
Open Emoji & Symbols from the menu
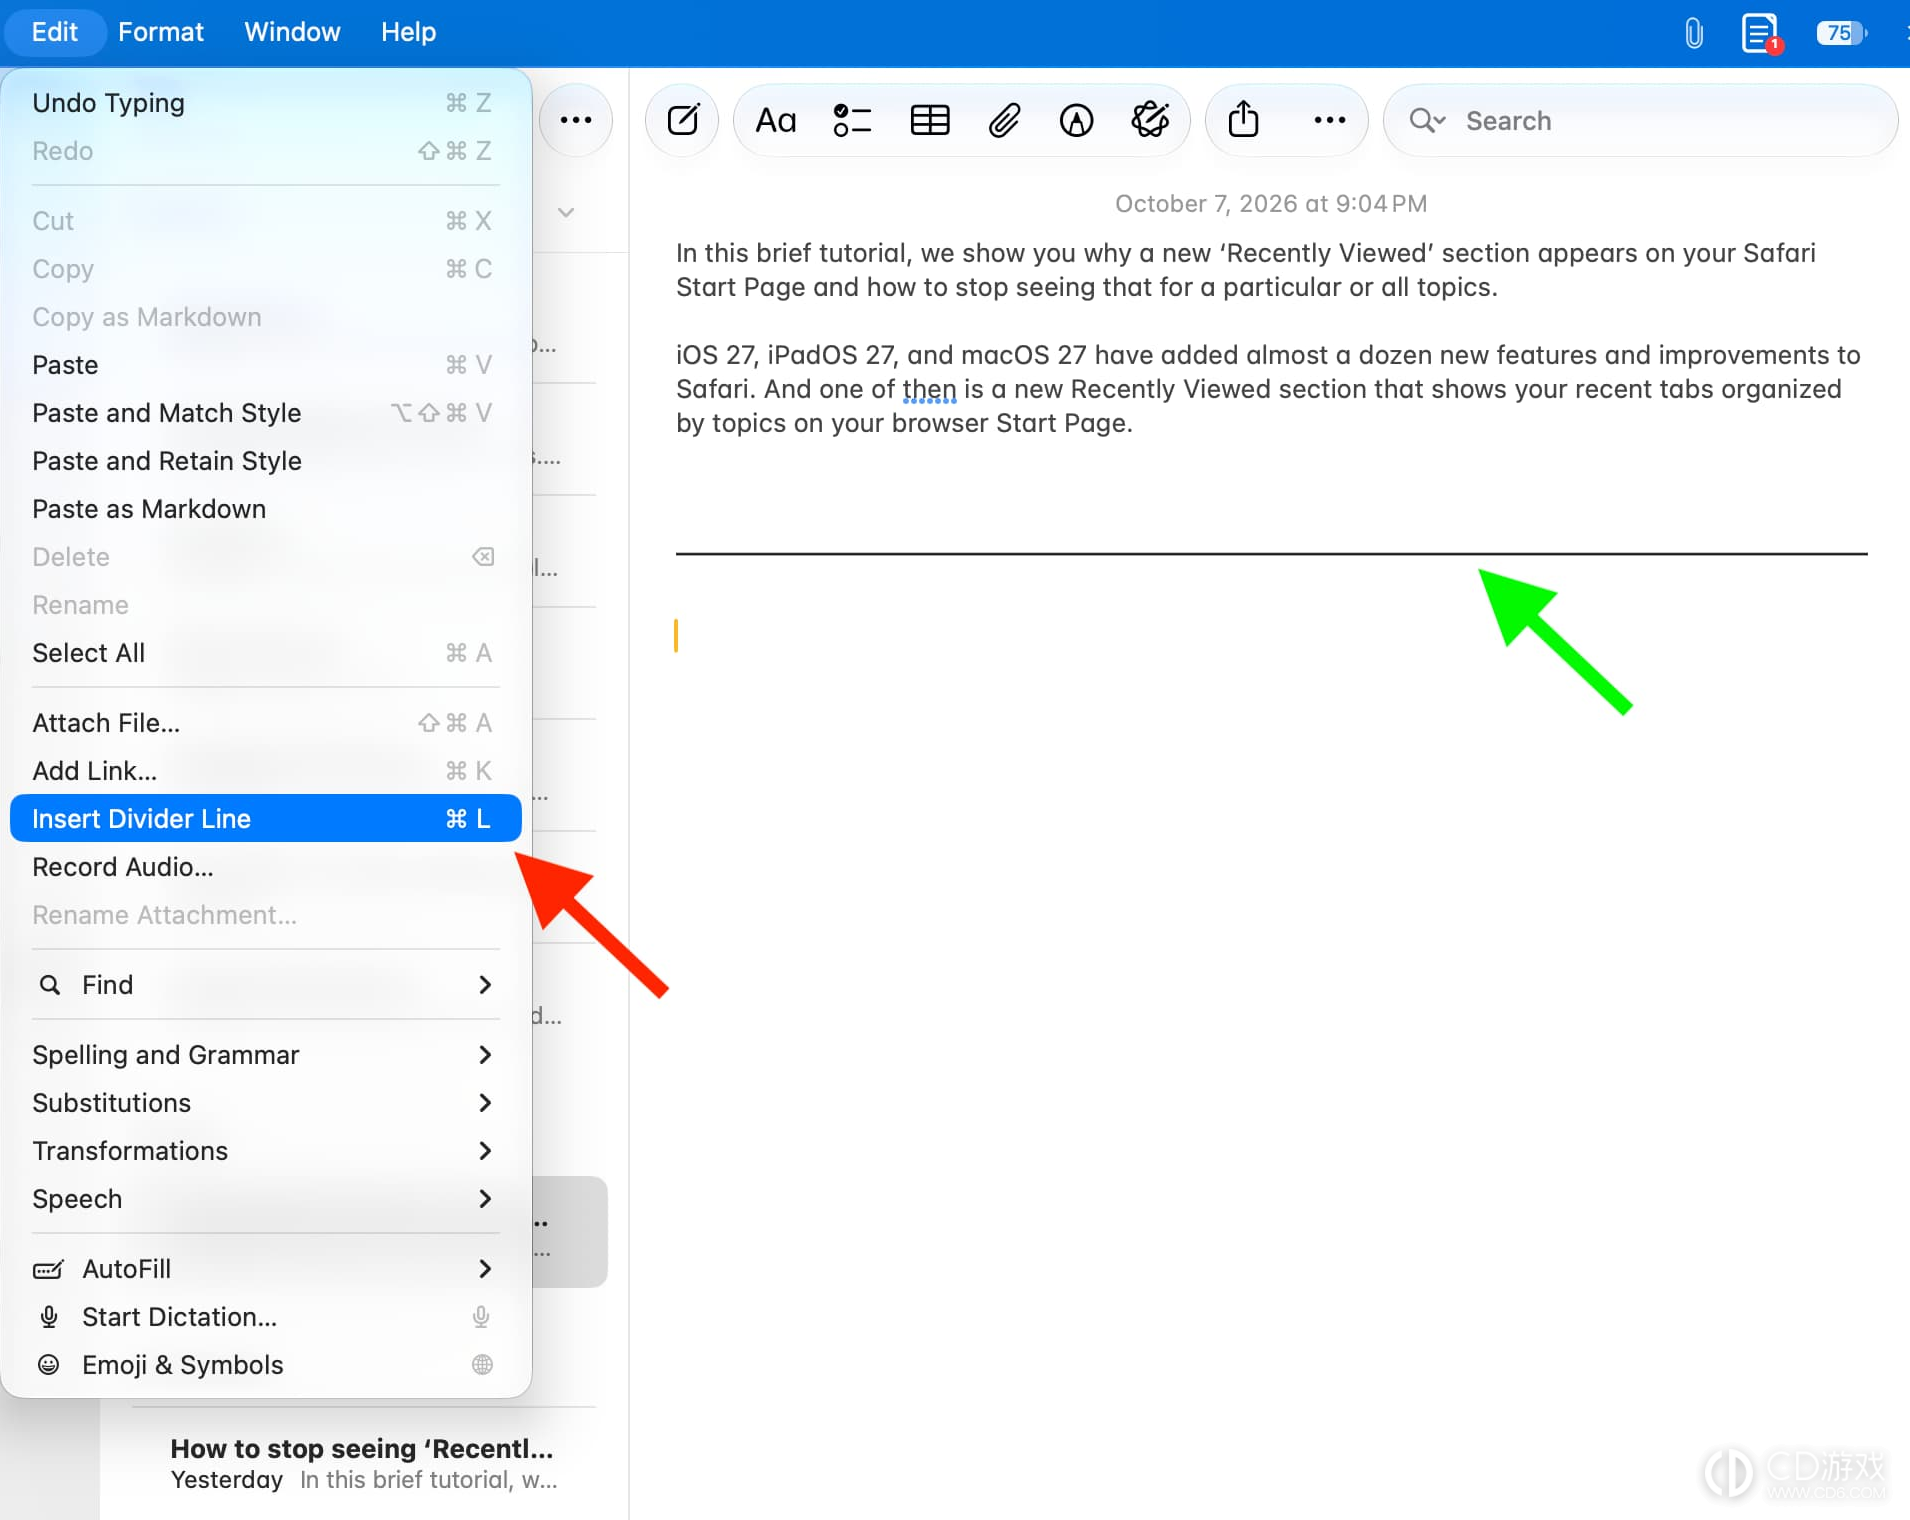point(265,1365)
